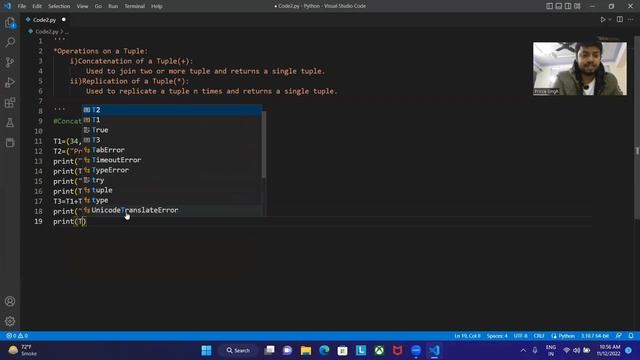Open the Extensions view

10,102
